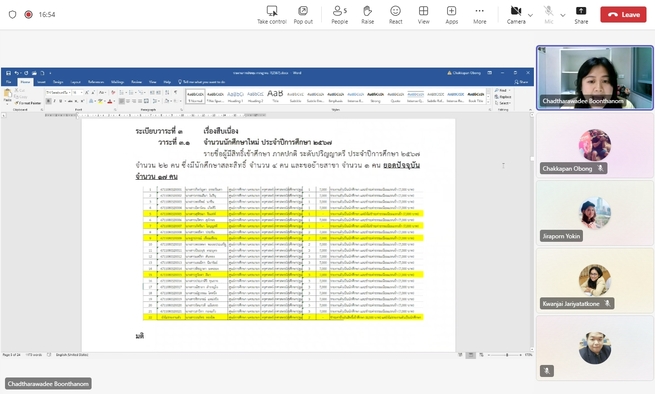Switch to the Insert tab in Word
This screenshot has width=655, height=394.
point(41,82)
